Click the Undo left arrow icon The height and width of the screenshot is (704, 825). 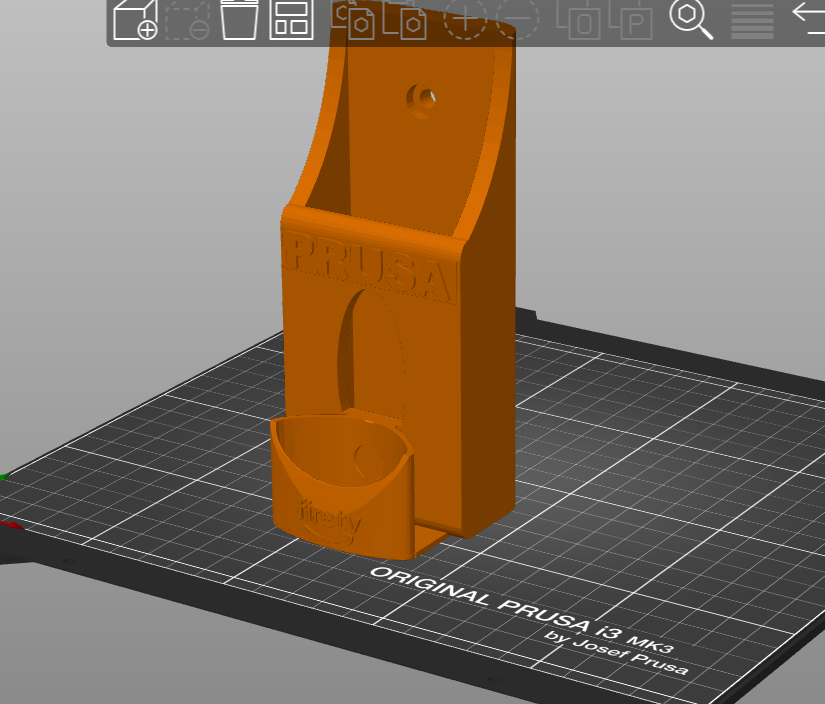pyautogui.click(x=809, y=18)
